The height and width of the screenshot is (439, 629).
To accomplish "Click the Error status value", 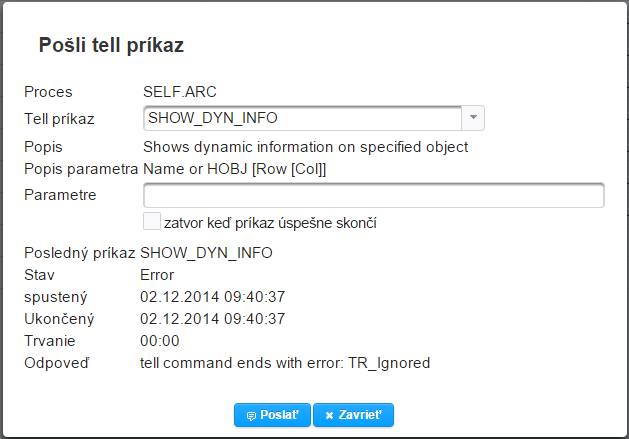I will (x=157, y=274).
